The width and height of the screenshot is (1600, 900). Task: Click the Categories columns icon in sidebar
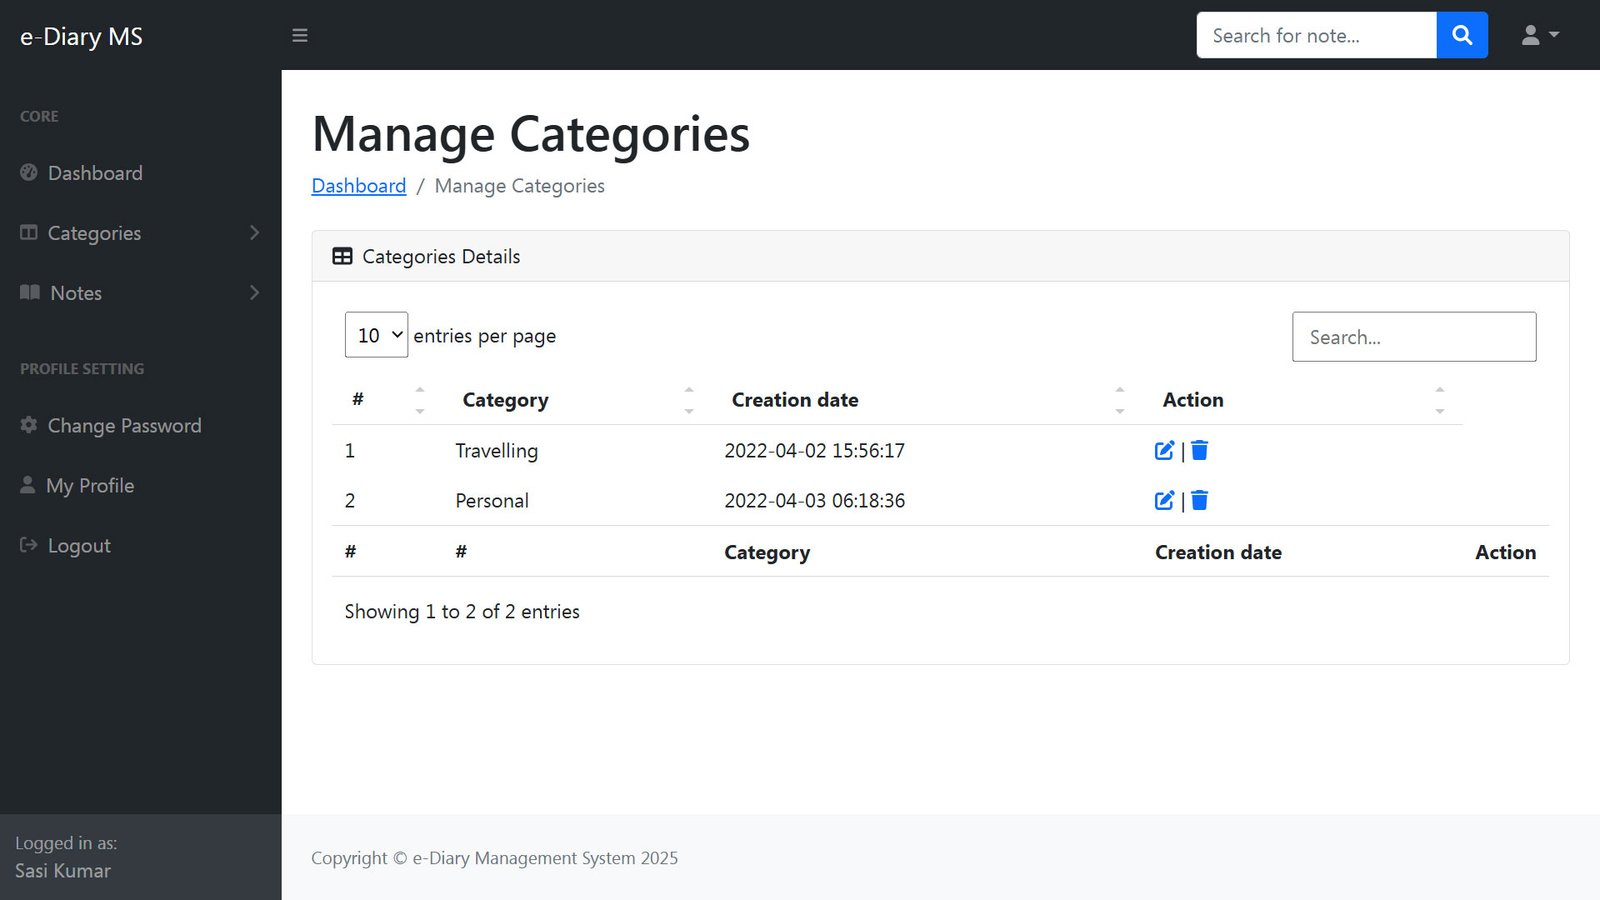pos(29,232)
